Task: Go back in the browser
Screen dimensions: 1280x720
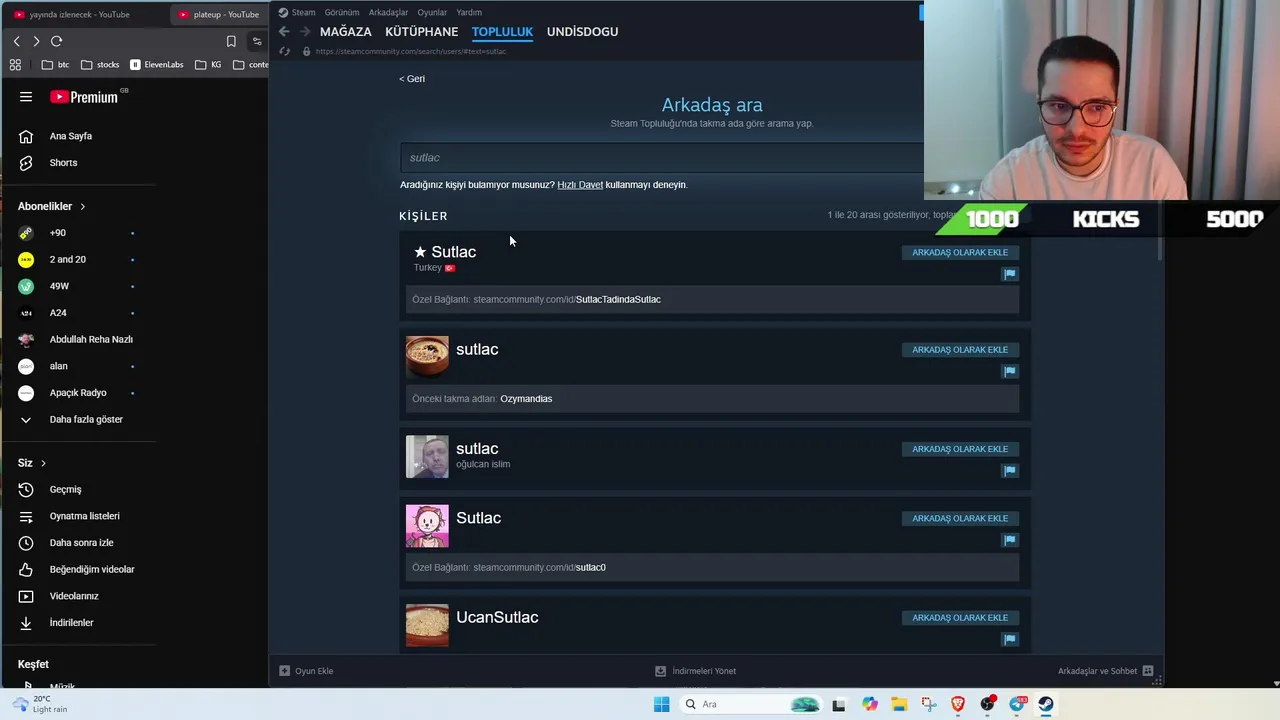Action: [16, 41]
